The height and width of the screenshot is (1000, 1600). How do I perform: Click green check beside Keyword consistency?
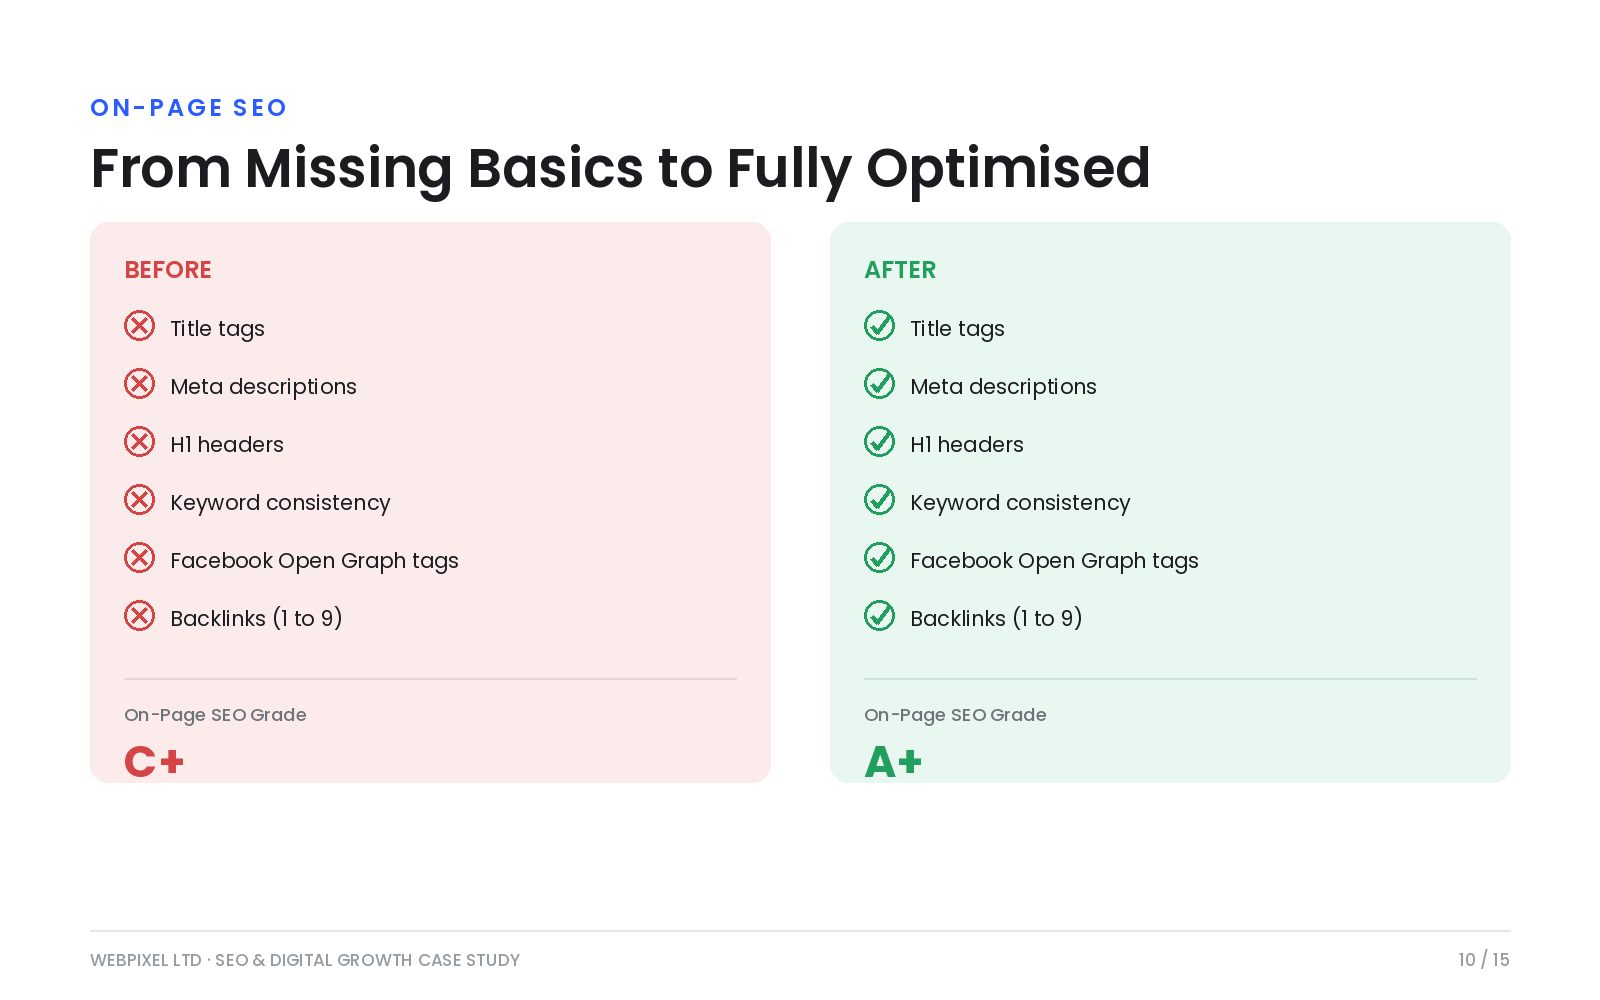coord(879,500)
